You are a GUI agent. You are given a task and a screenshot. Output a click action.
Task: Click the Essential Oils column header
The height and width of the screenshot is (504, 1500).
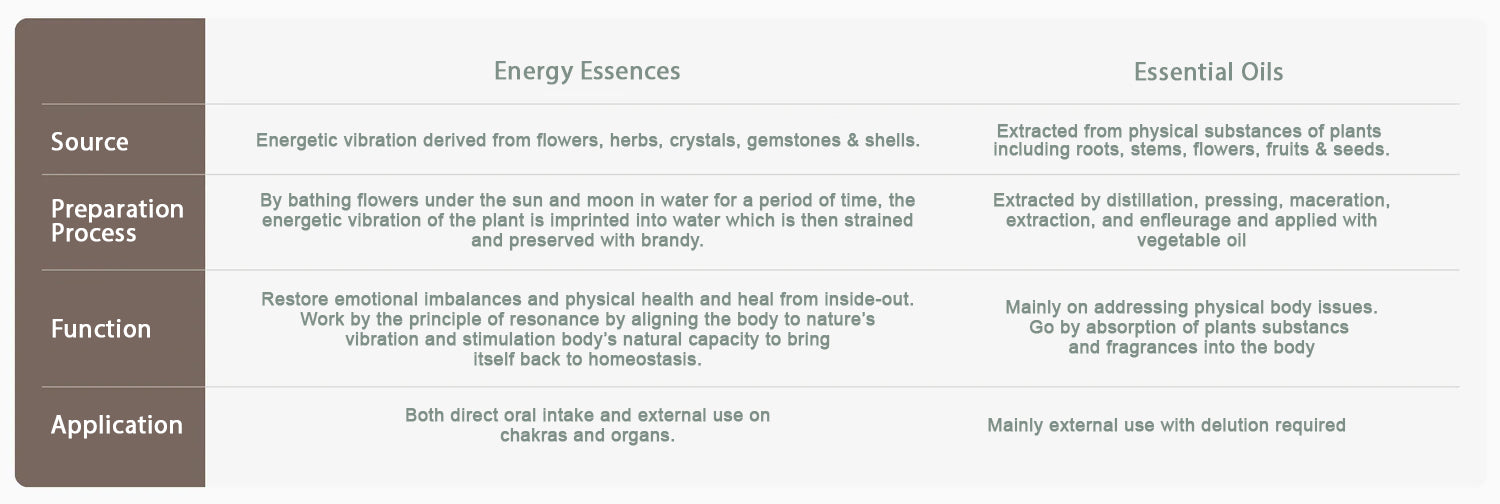coord(1208,72)
